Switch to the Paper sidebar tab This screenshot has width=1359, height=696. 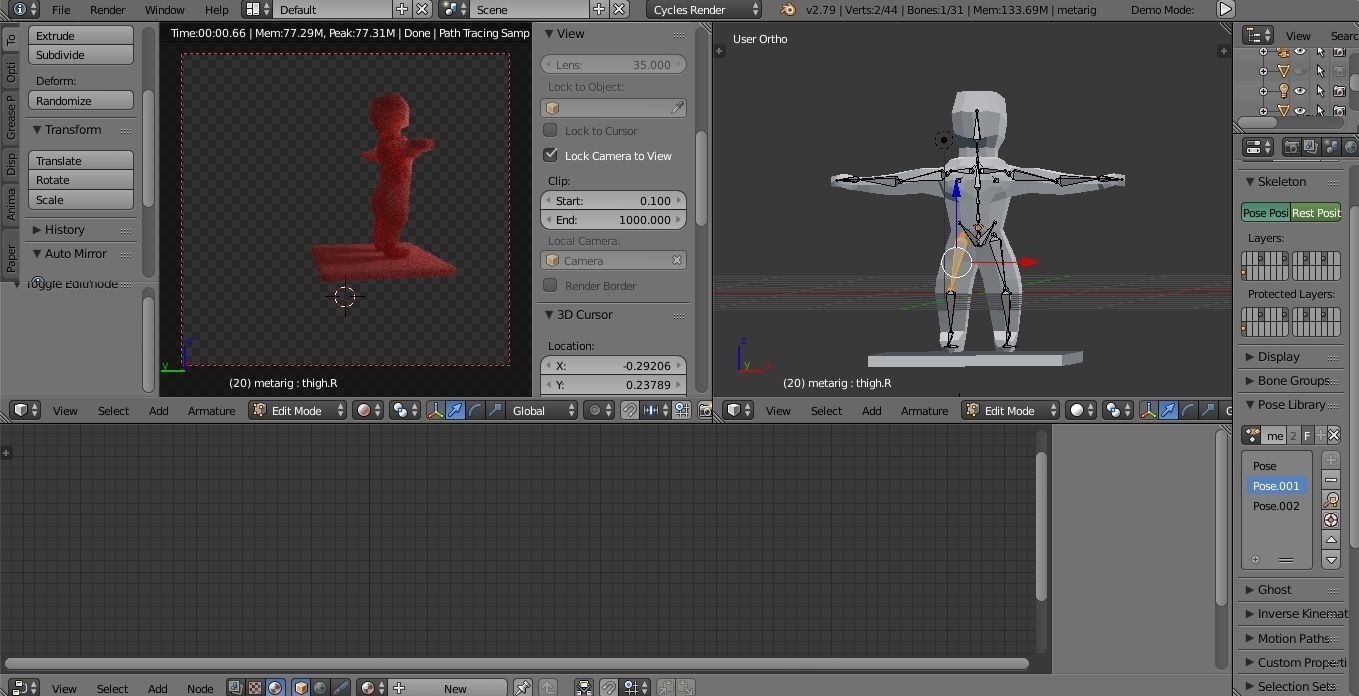click(x=11, y=258)
